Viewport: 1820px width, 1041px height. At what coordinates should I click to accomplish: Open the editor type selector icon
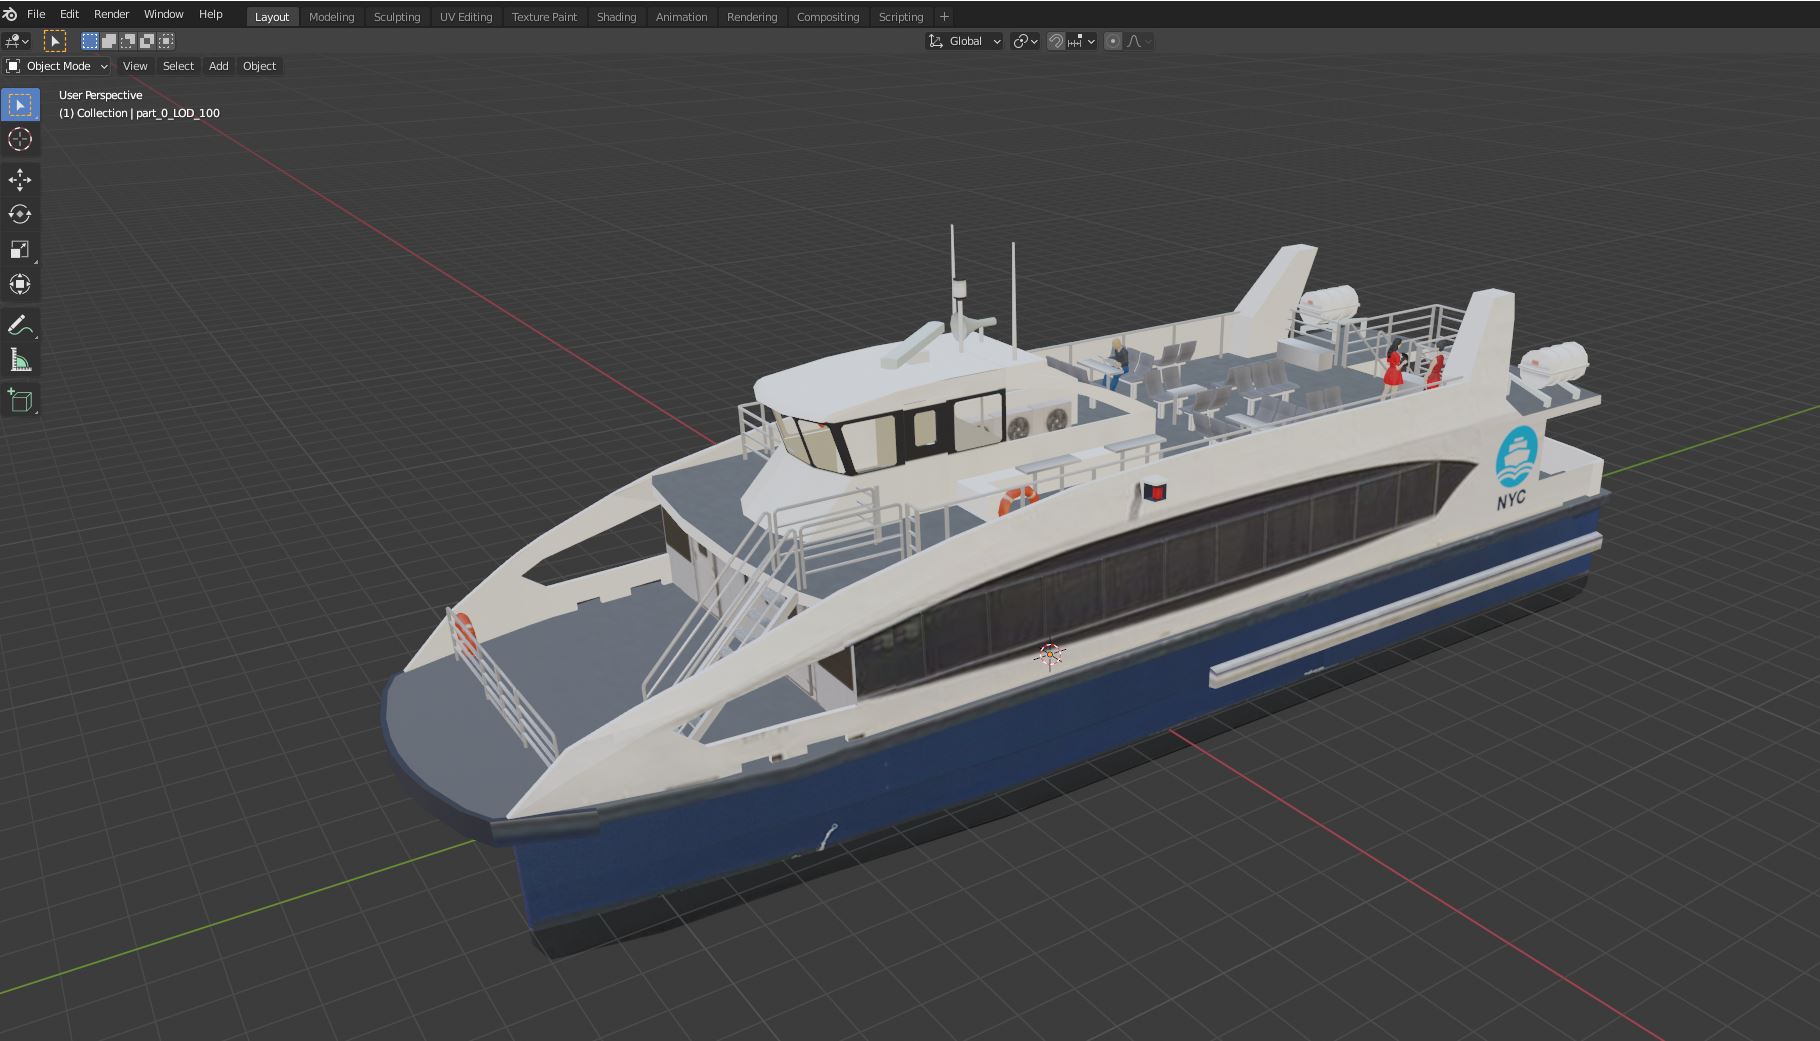click(x=17, y=41)
